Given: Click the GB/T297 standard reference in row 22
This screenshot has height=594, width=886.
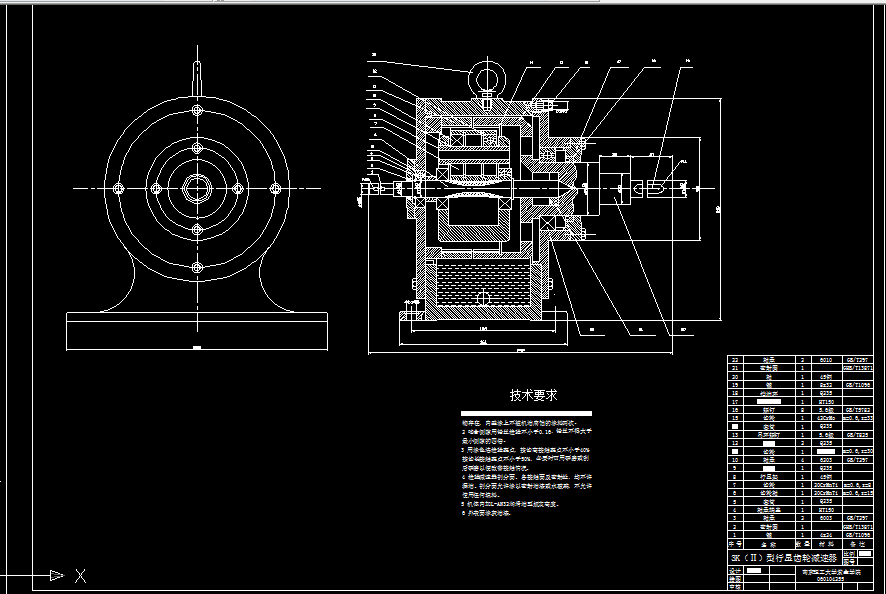Looking at the screenshot, I should 858,359.
